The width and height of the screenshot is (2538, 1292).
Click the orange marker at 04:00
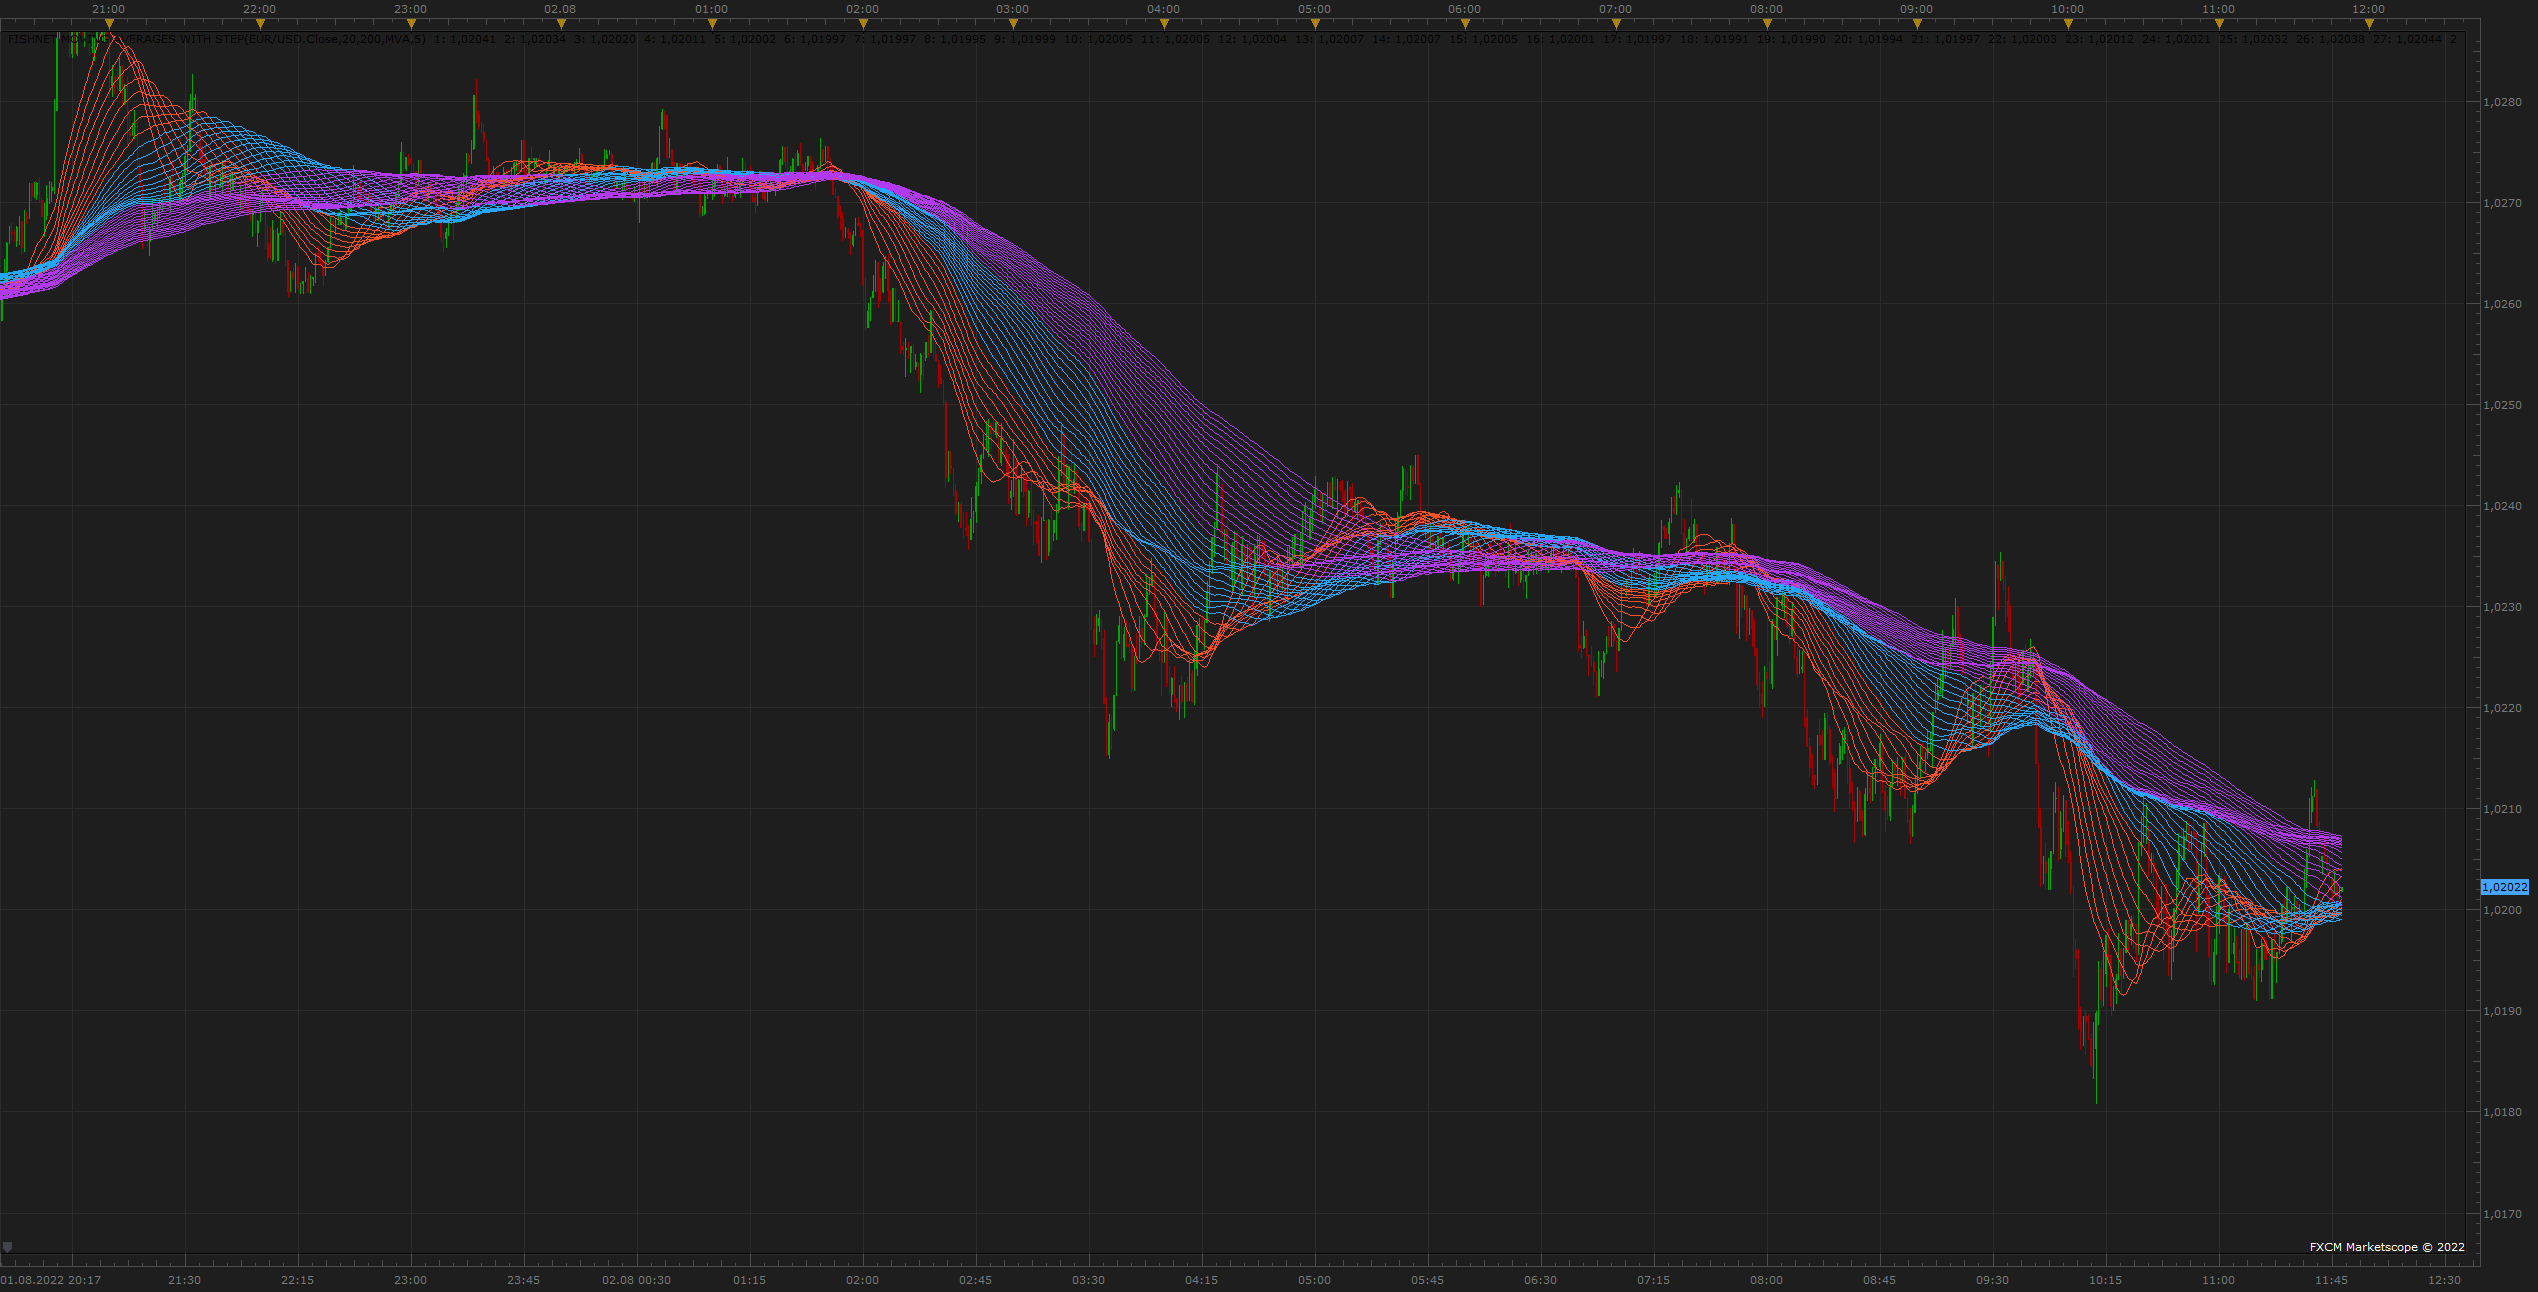1164,23
